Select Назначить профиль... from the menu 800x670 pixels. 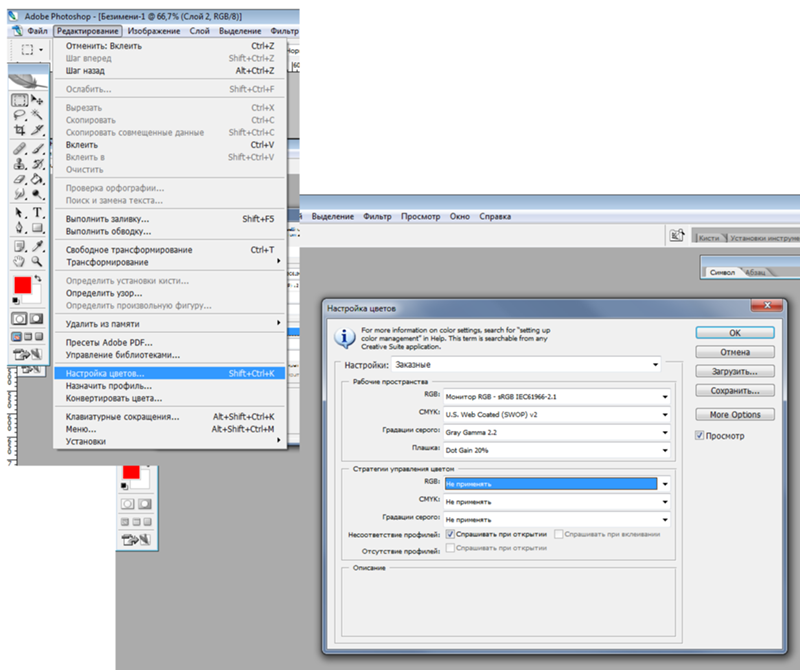click(169, 386)
